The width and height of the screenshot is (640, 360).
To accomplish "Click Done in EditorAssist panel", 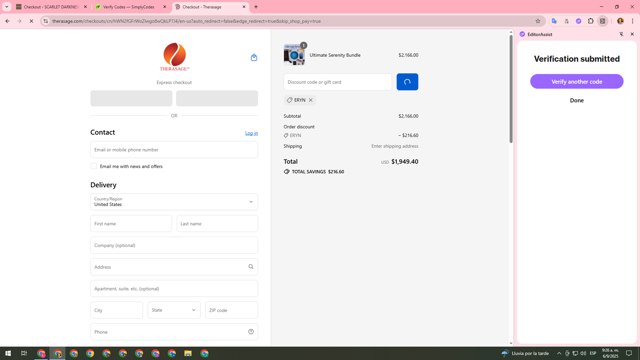I will pyautogui.click(x=576, y=100).
